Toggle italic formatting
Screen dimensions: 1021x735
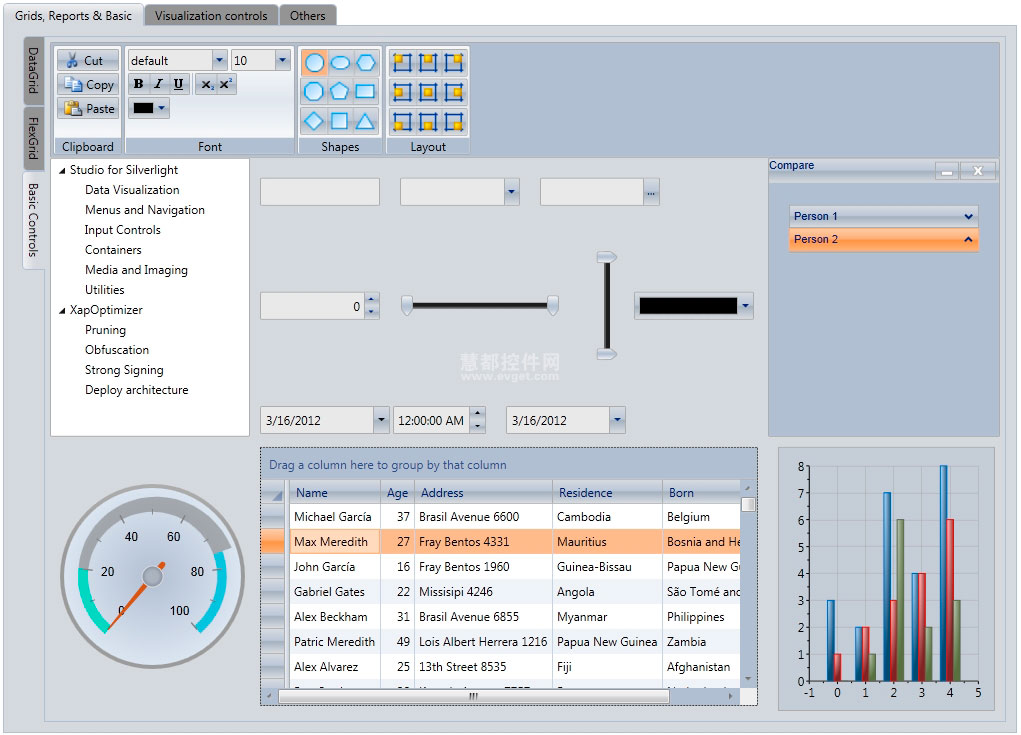(x=158, y=84)
